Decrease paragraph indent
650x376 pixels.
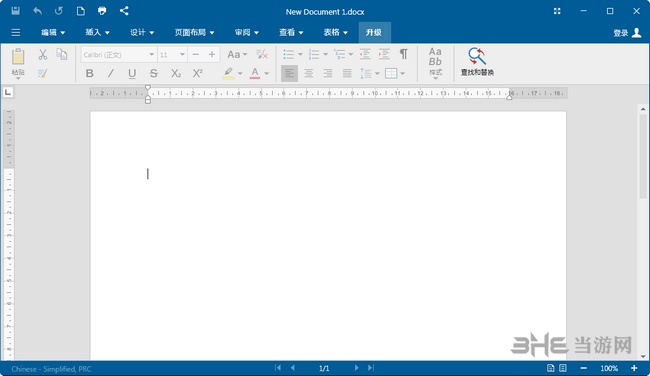tap(365, 54)
